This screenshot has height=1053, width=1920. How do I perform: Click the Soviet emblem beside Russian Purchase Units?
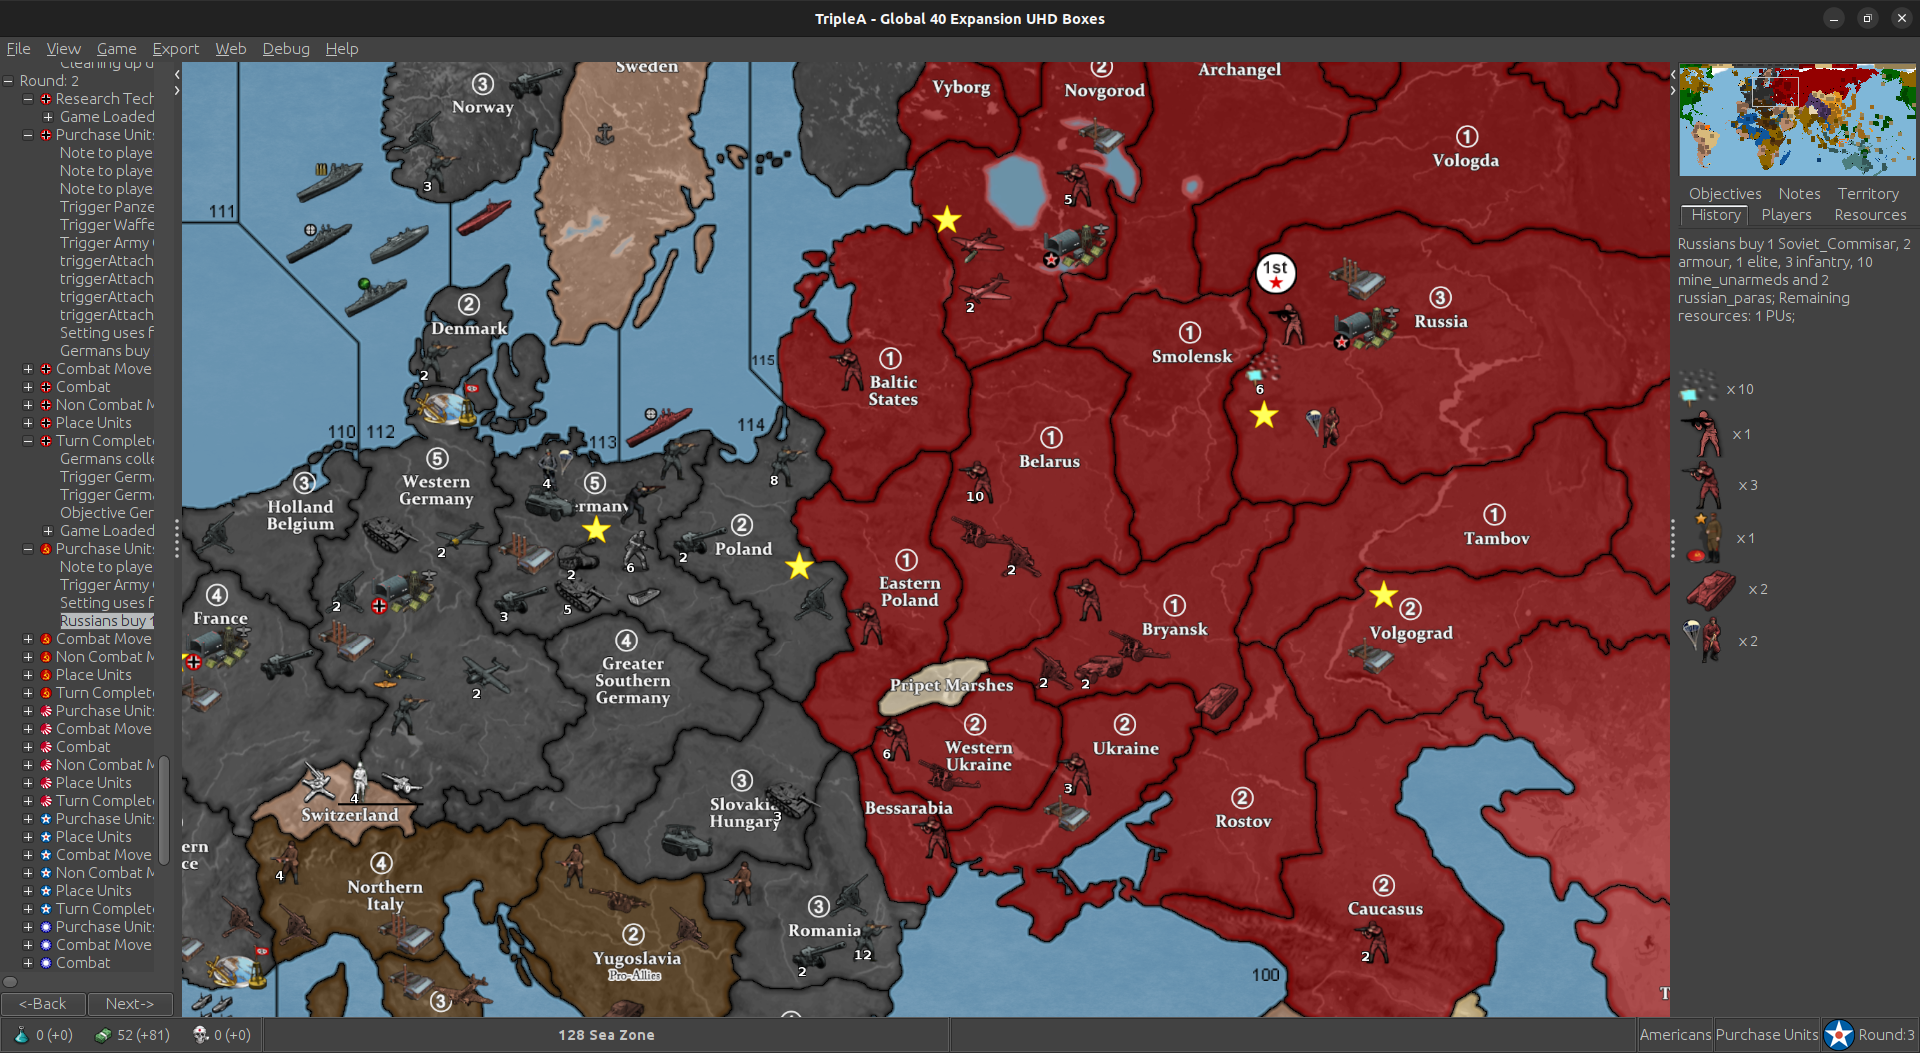[46, 549]
